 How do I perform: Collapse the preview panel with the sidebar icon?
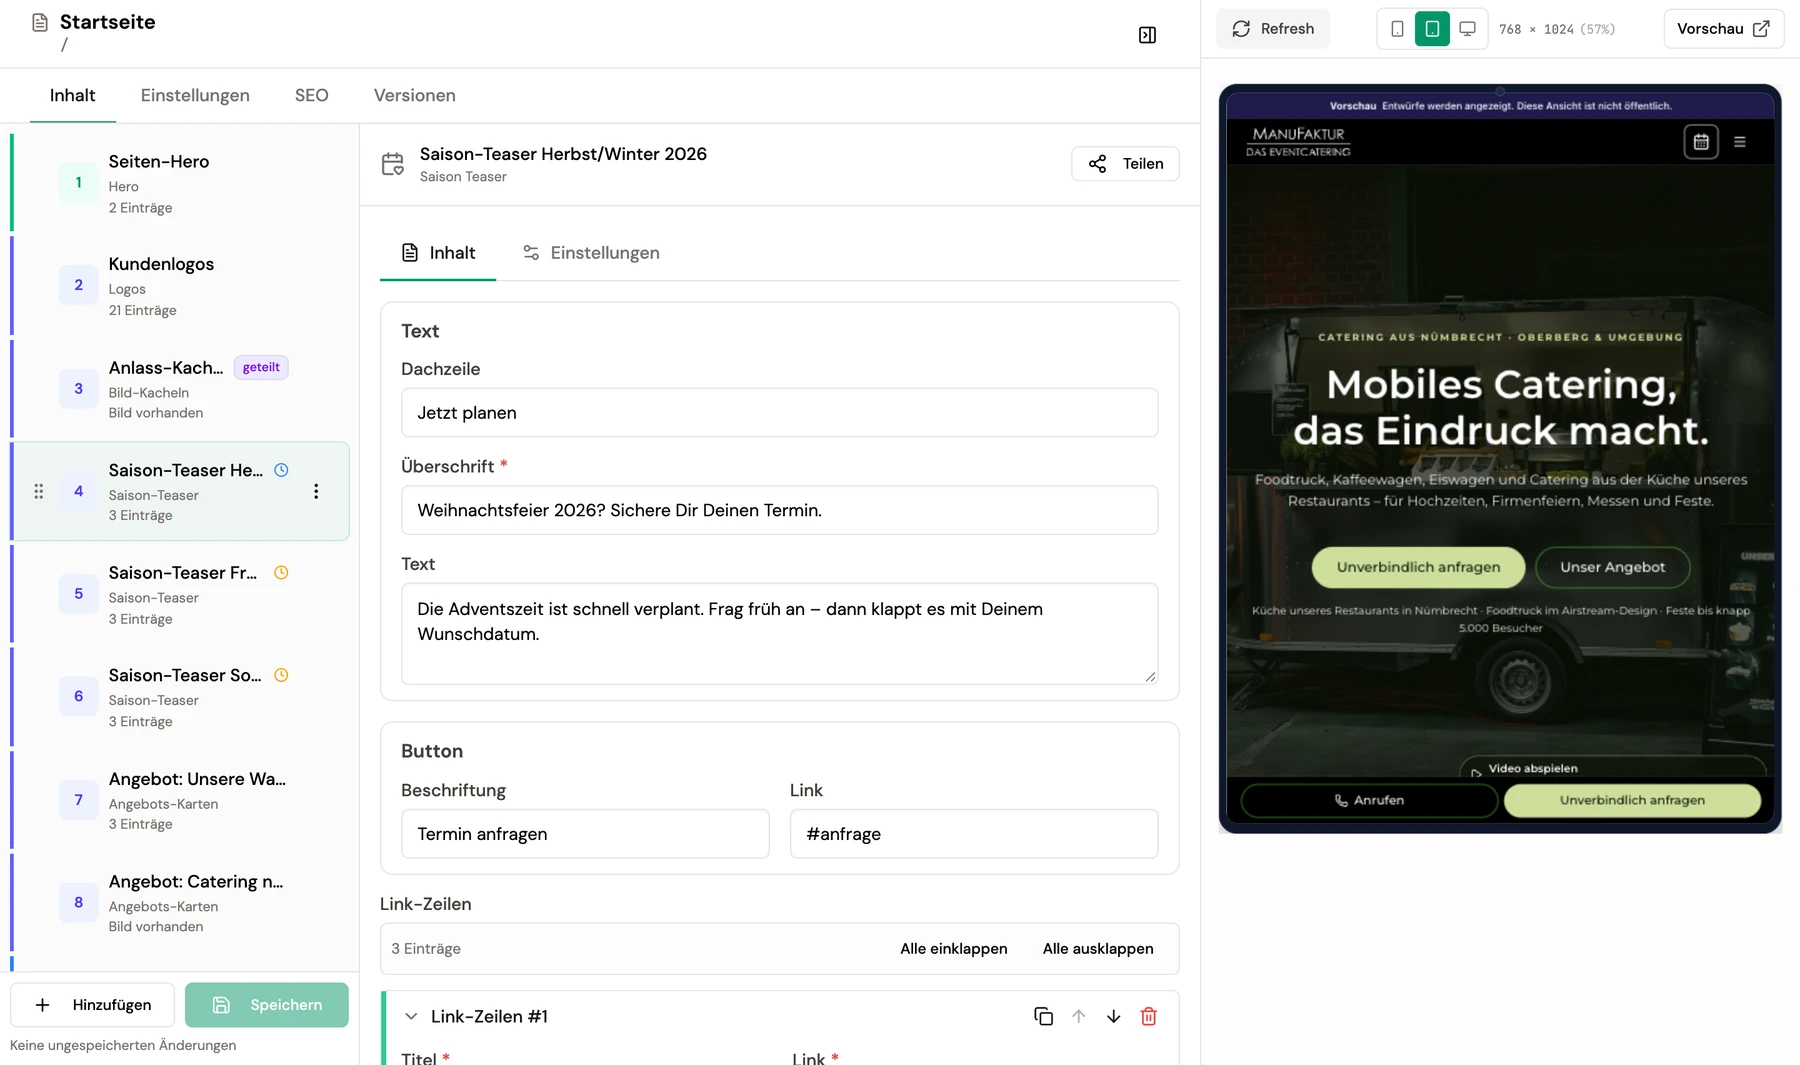coord(1147,35)
